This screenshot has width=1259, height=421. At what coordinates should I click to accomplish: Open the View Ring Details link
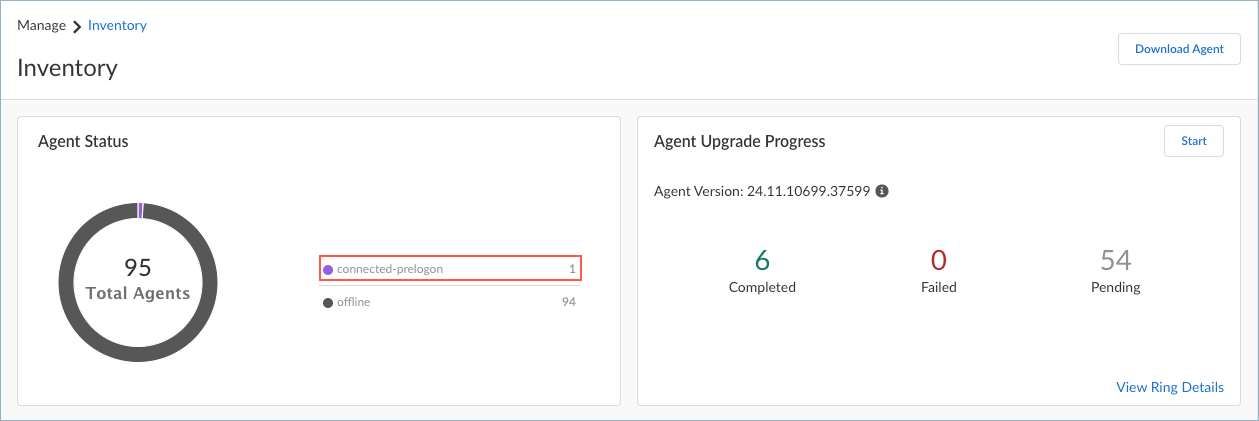1169,387
